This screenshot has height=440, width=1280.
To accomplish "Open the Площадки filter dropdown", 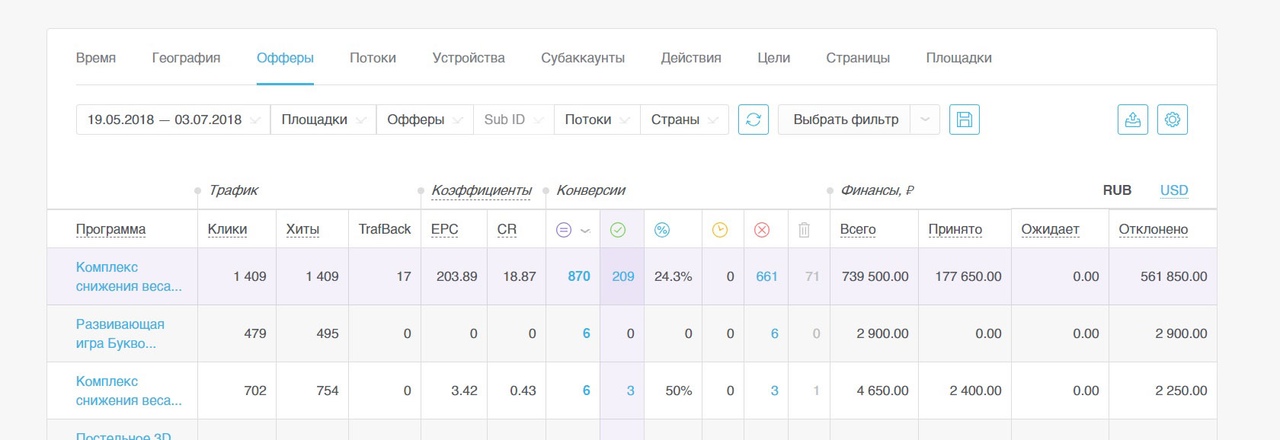I will click(x=323, y=119).
